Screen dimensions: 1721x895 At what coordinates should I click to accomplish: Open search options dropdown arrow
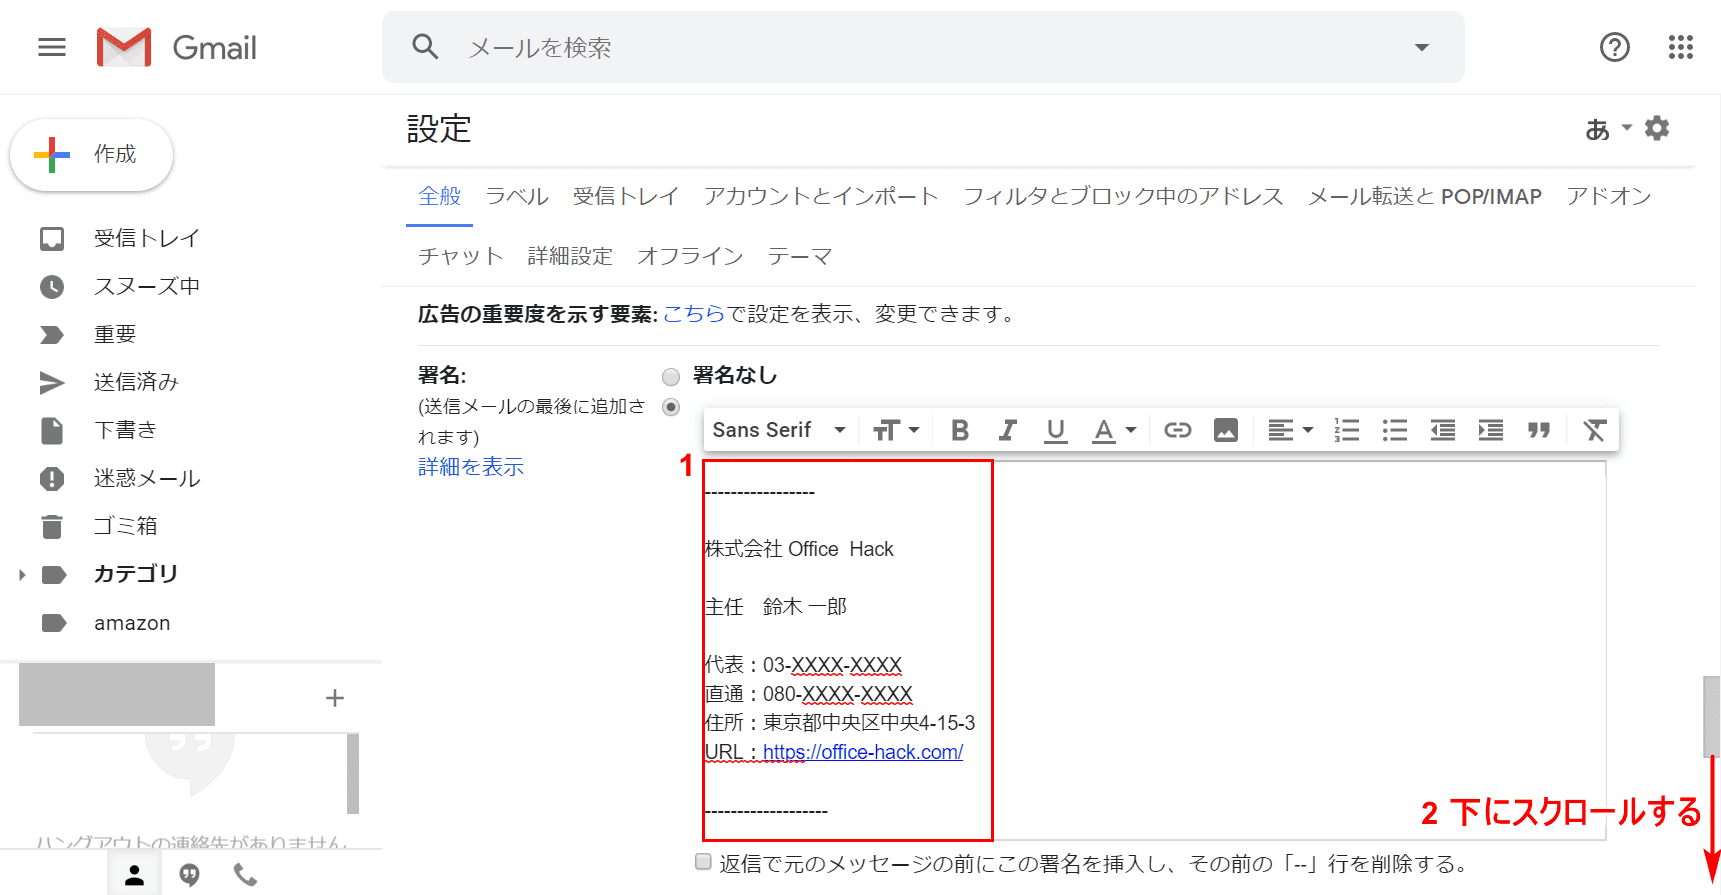tap(1421, 47)
